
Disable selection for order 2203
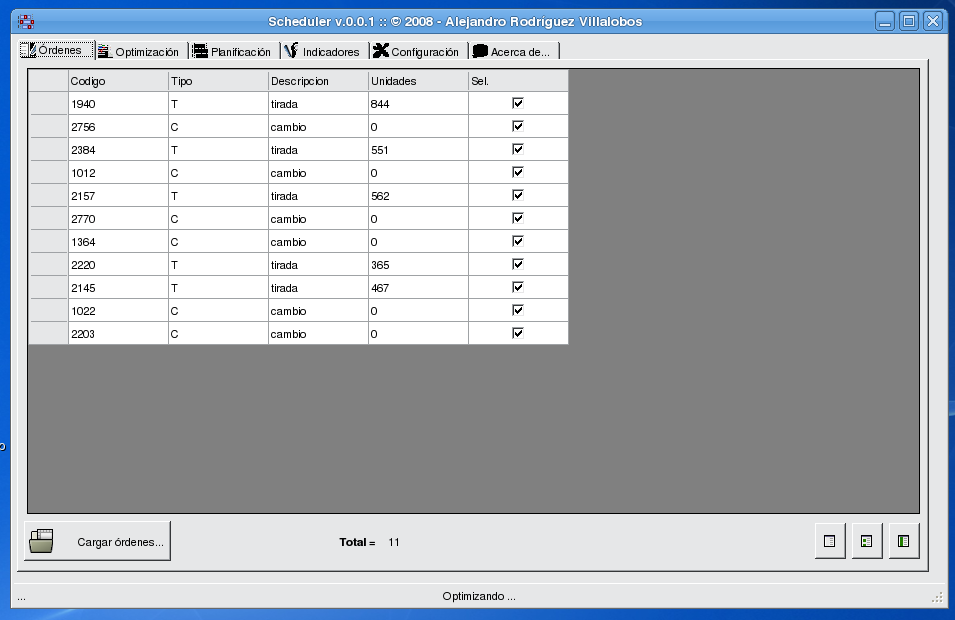pos(517,333)
